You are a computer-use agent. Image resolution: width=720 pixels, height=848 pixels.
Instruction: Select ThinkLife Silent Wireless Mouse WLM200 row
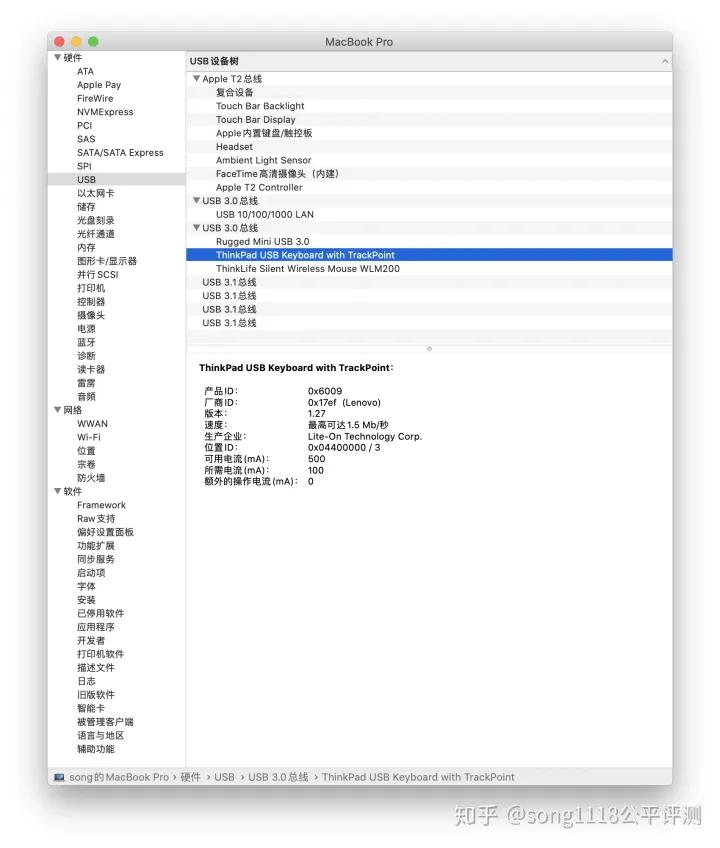[x=430, y=268]
